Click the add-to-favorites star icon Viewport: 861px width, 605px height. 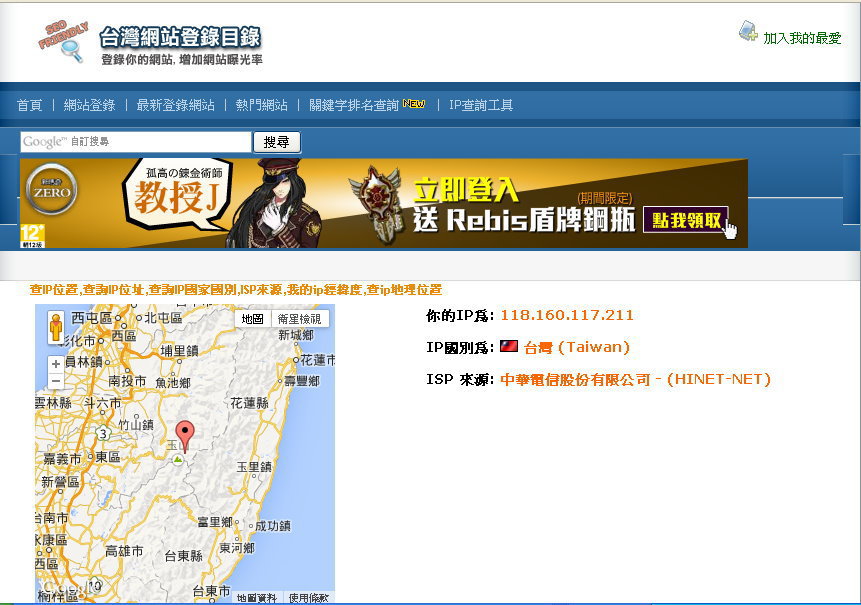[x=747, y=31]
